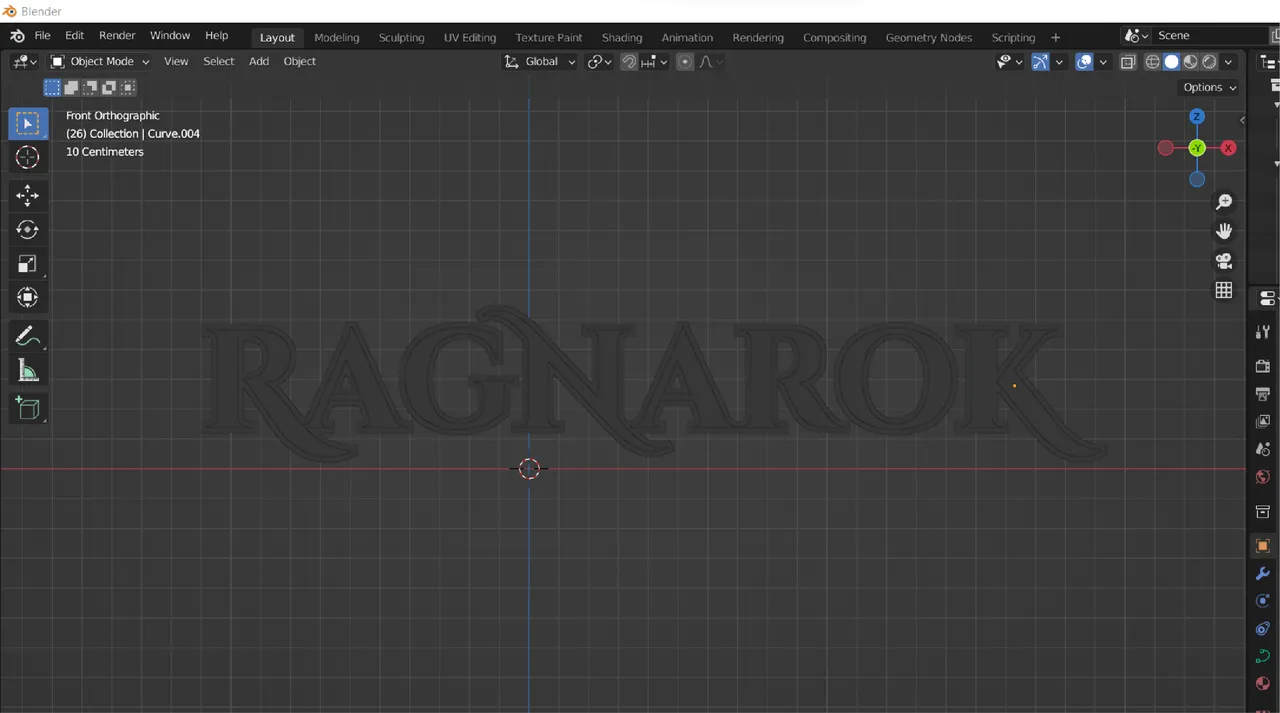Toggle viewport overlays
This screenshot has width=1280, height=713.
pyautogui.click(x=1085, y=62)
